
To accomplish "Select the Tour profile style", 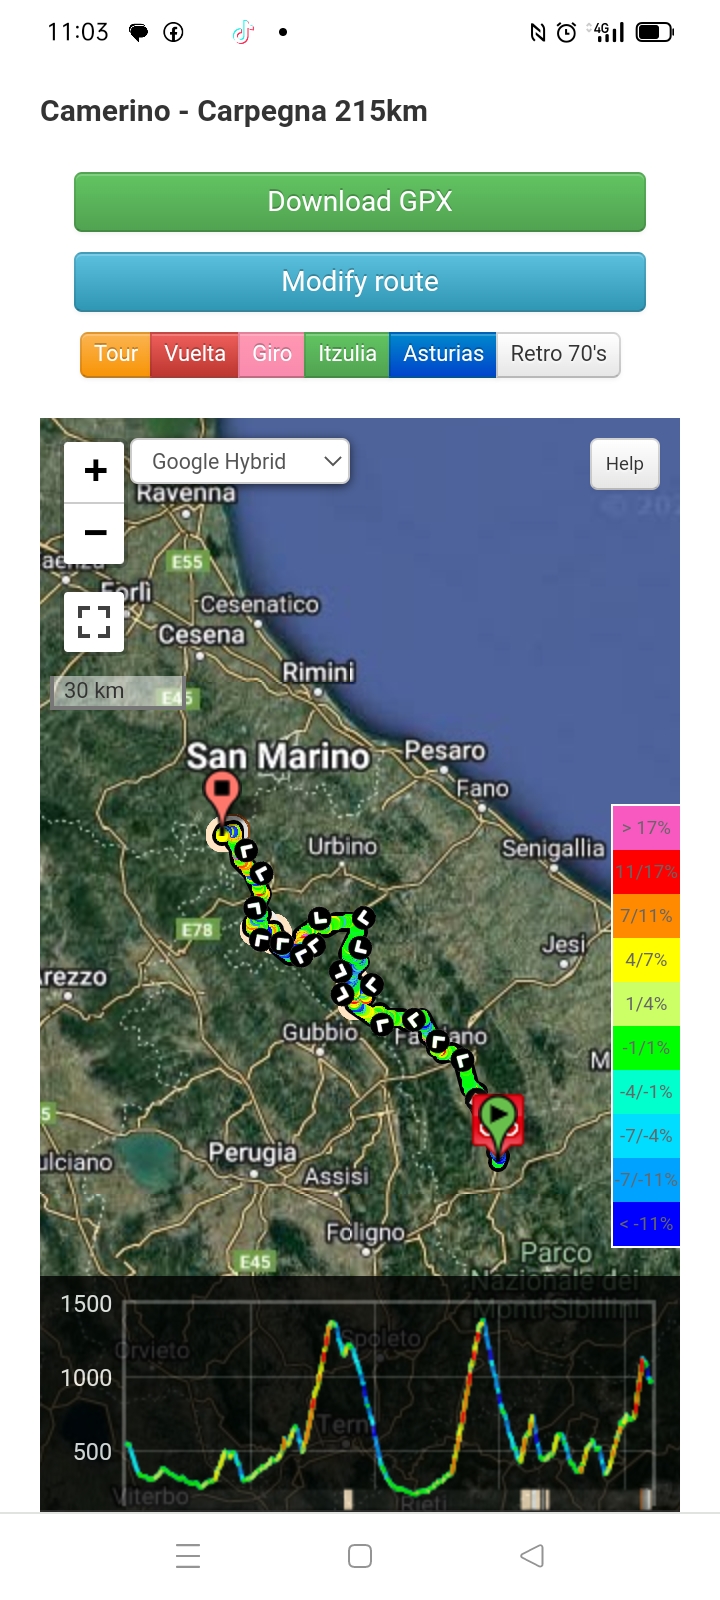I will click(116, 354).
